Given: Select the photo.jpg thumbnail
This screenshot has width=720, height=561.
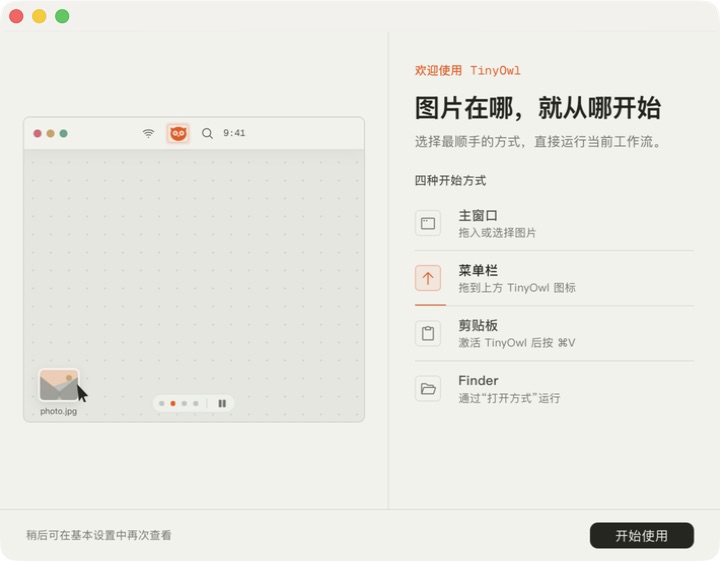Looking at the screenshot, I should [59, 385].
